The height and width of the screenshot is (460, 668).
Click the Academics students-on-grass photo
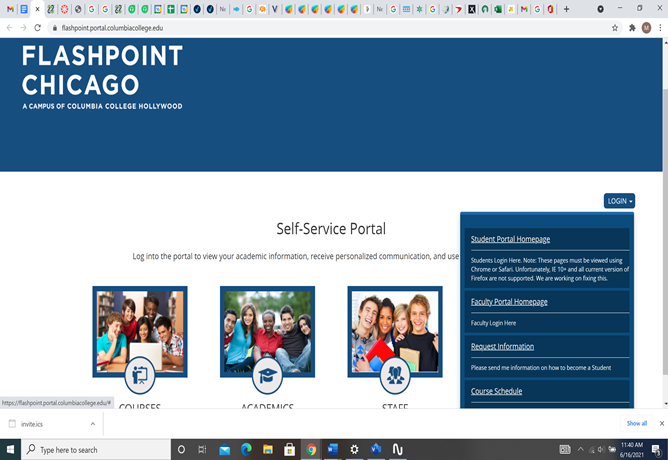[267, 331]
